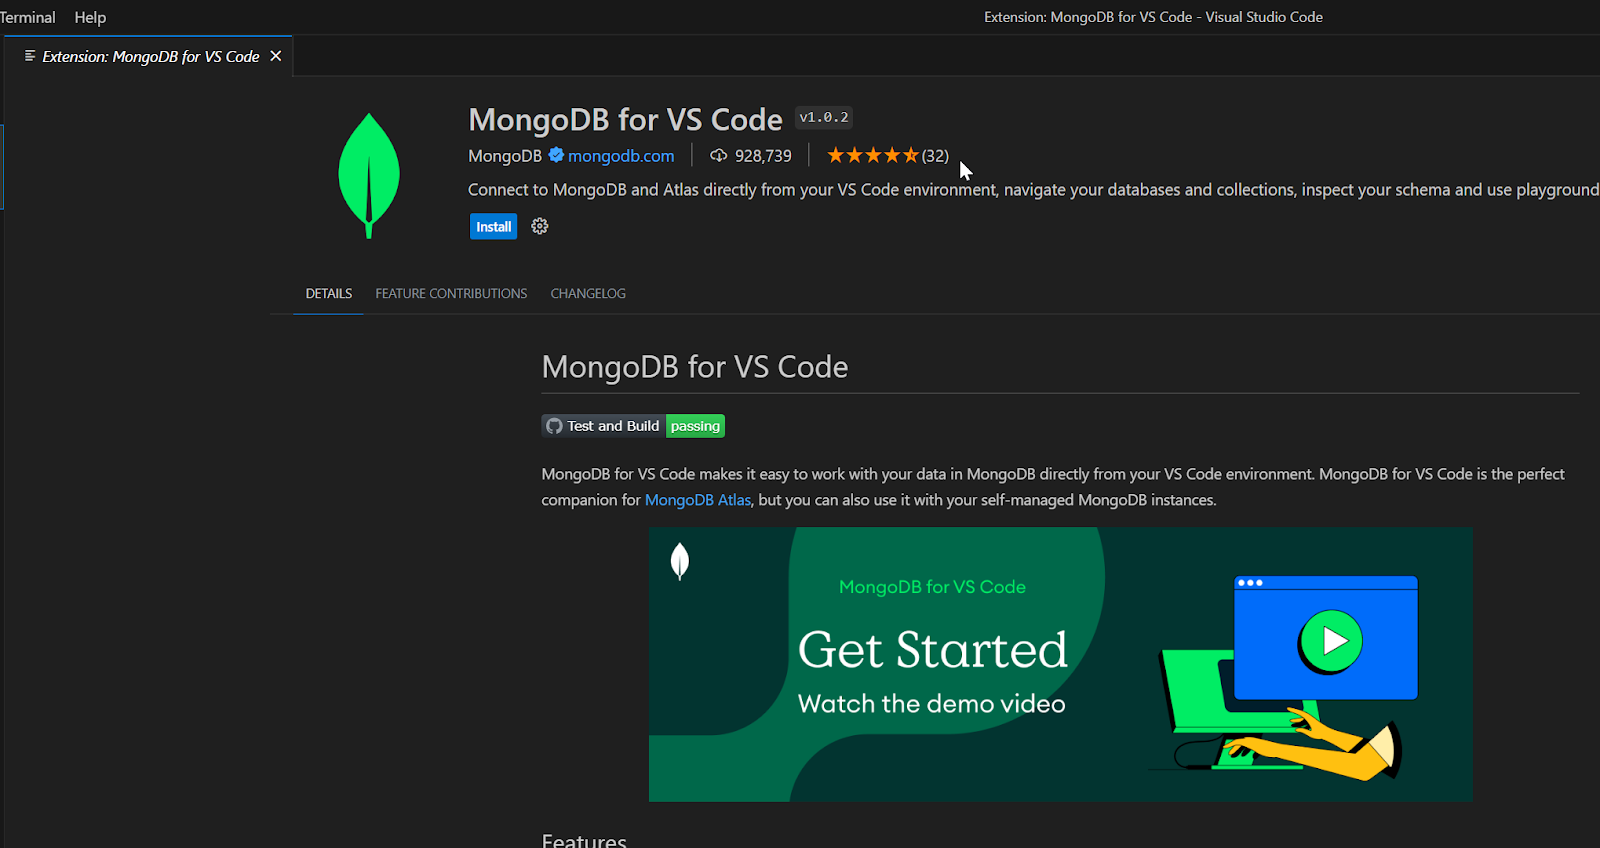Viewport: 1600px width, 848px height.
Task: Close the MongoDB for VS Code extension tab
Action: (x=276, y=56)
